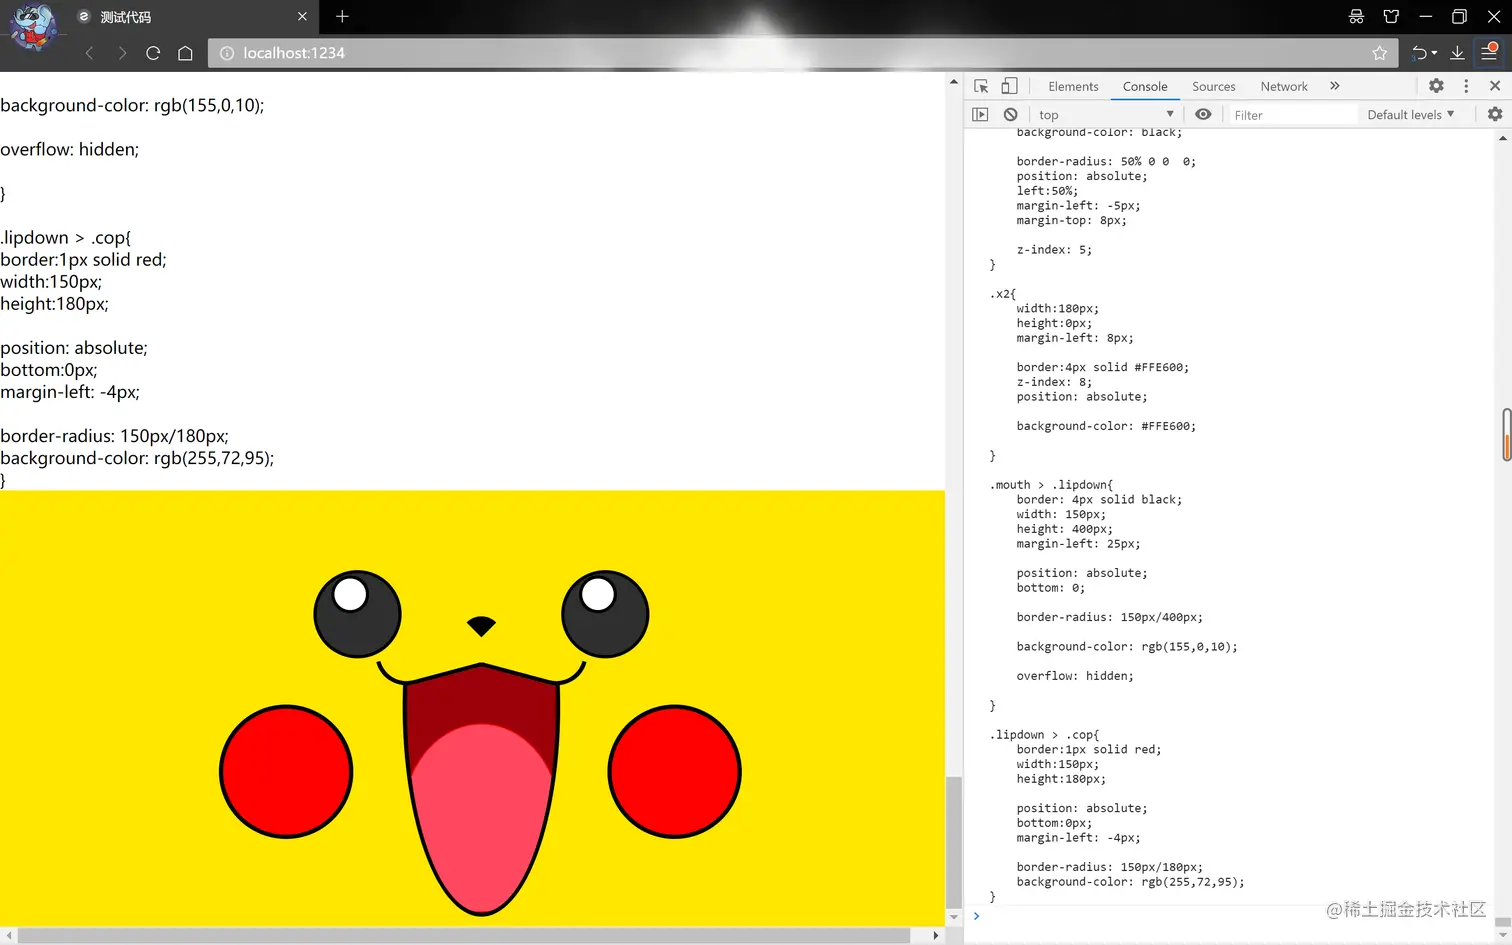Create a live expression with eye icon
This screenshot has height=945, width=1512.
tap(1203, 115)
